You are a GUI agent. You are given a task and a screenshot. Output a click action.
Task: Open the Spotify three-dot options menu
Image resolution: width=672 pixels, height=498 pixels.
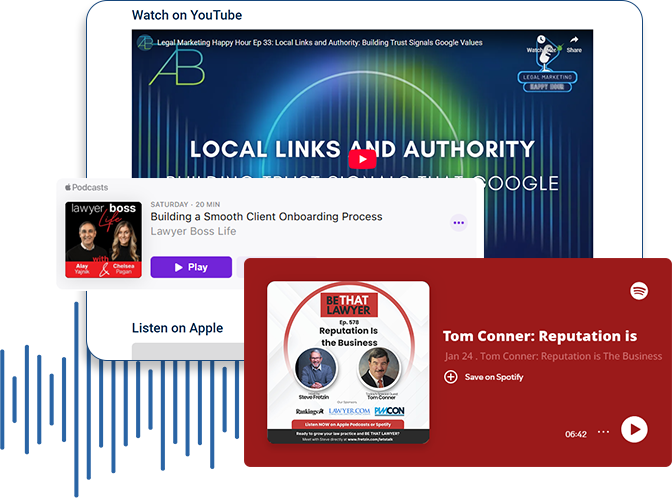[603, 432]
